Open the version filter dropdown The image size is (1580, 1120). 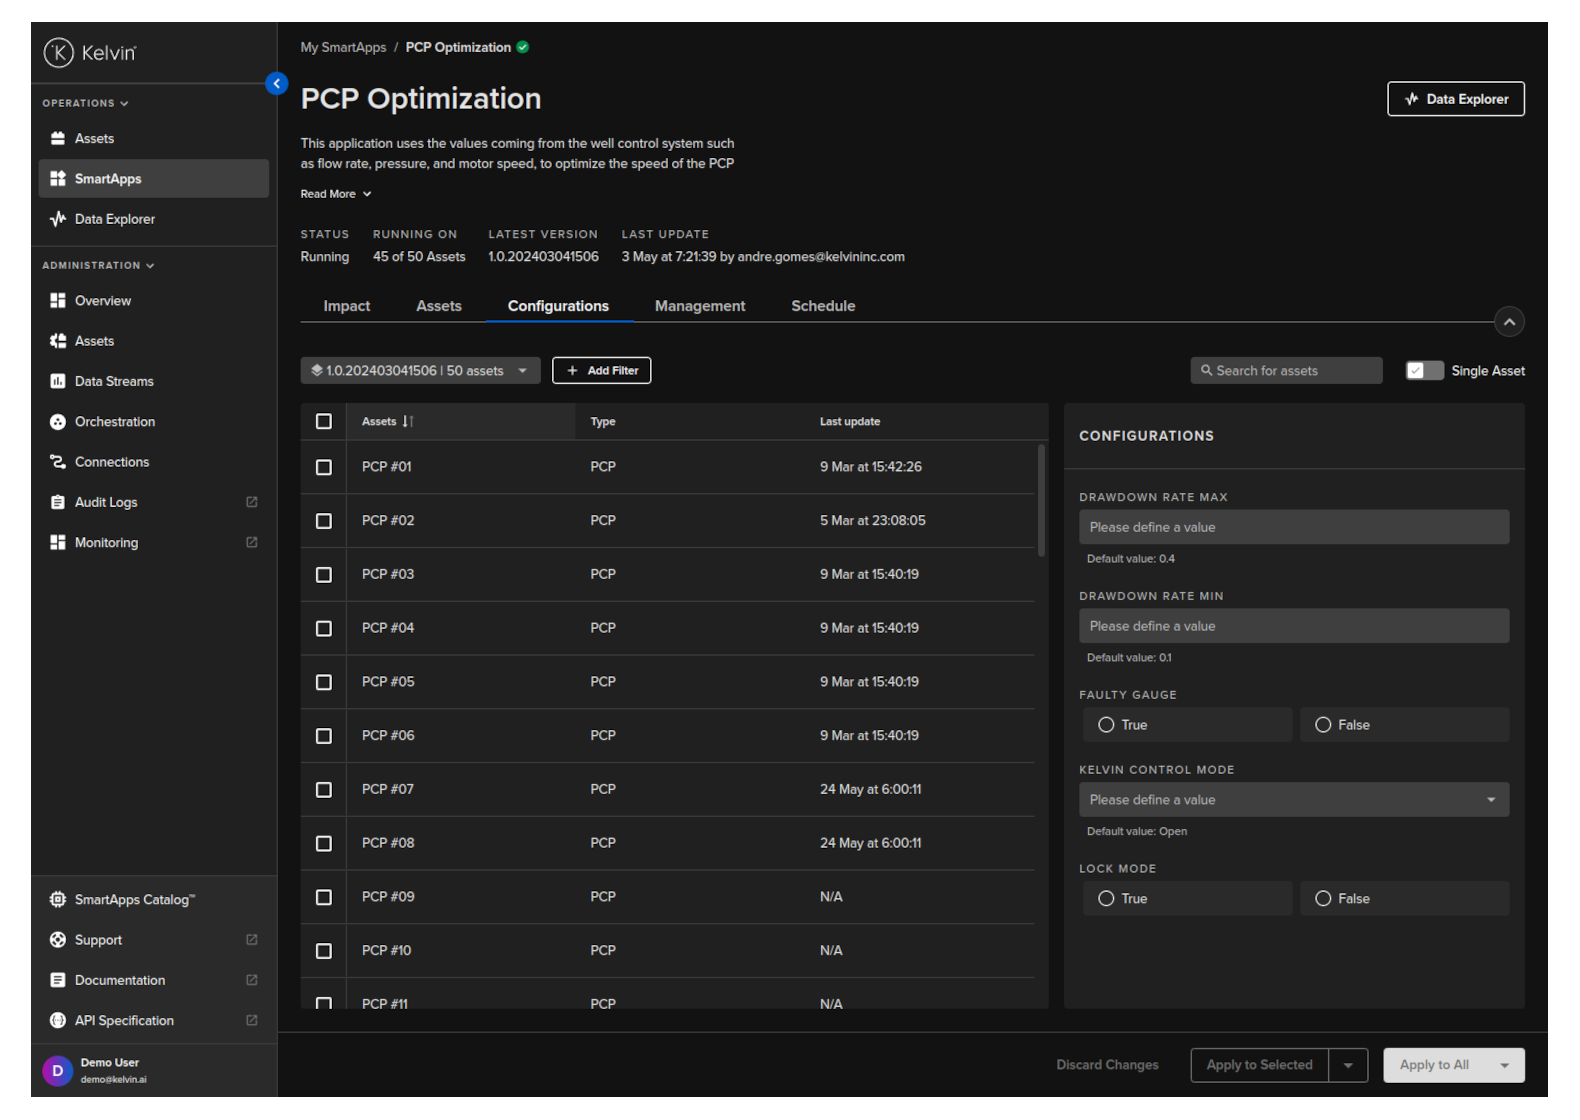tap(420, 371)
